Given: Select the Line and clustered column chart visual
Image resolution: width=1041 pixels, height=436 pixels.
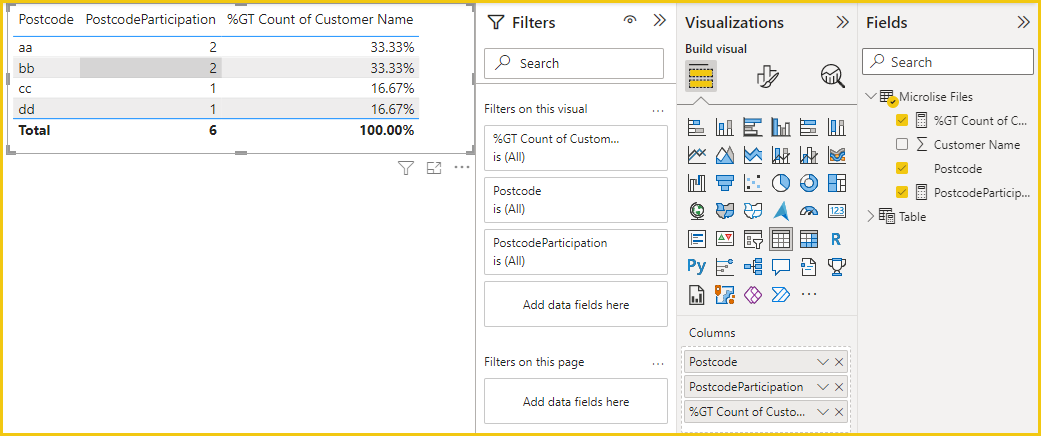Looking at the screenshot, I should click(x=809, y=155).
